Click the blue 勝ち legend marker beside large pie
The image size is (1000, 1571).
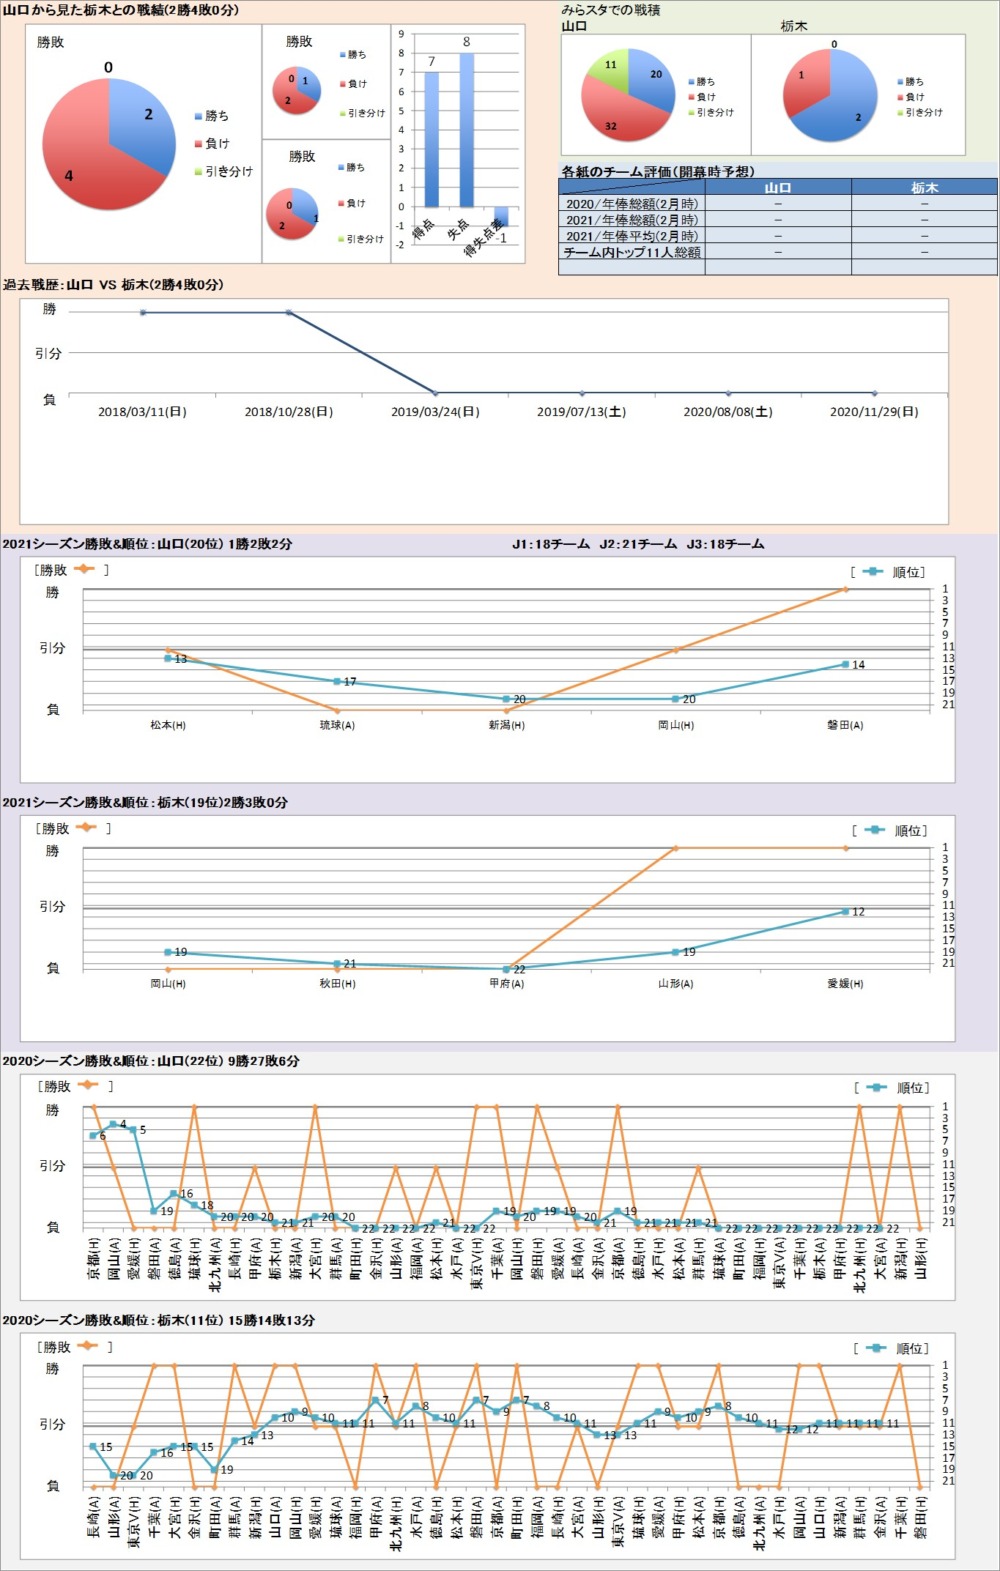pos(198,117)
